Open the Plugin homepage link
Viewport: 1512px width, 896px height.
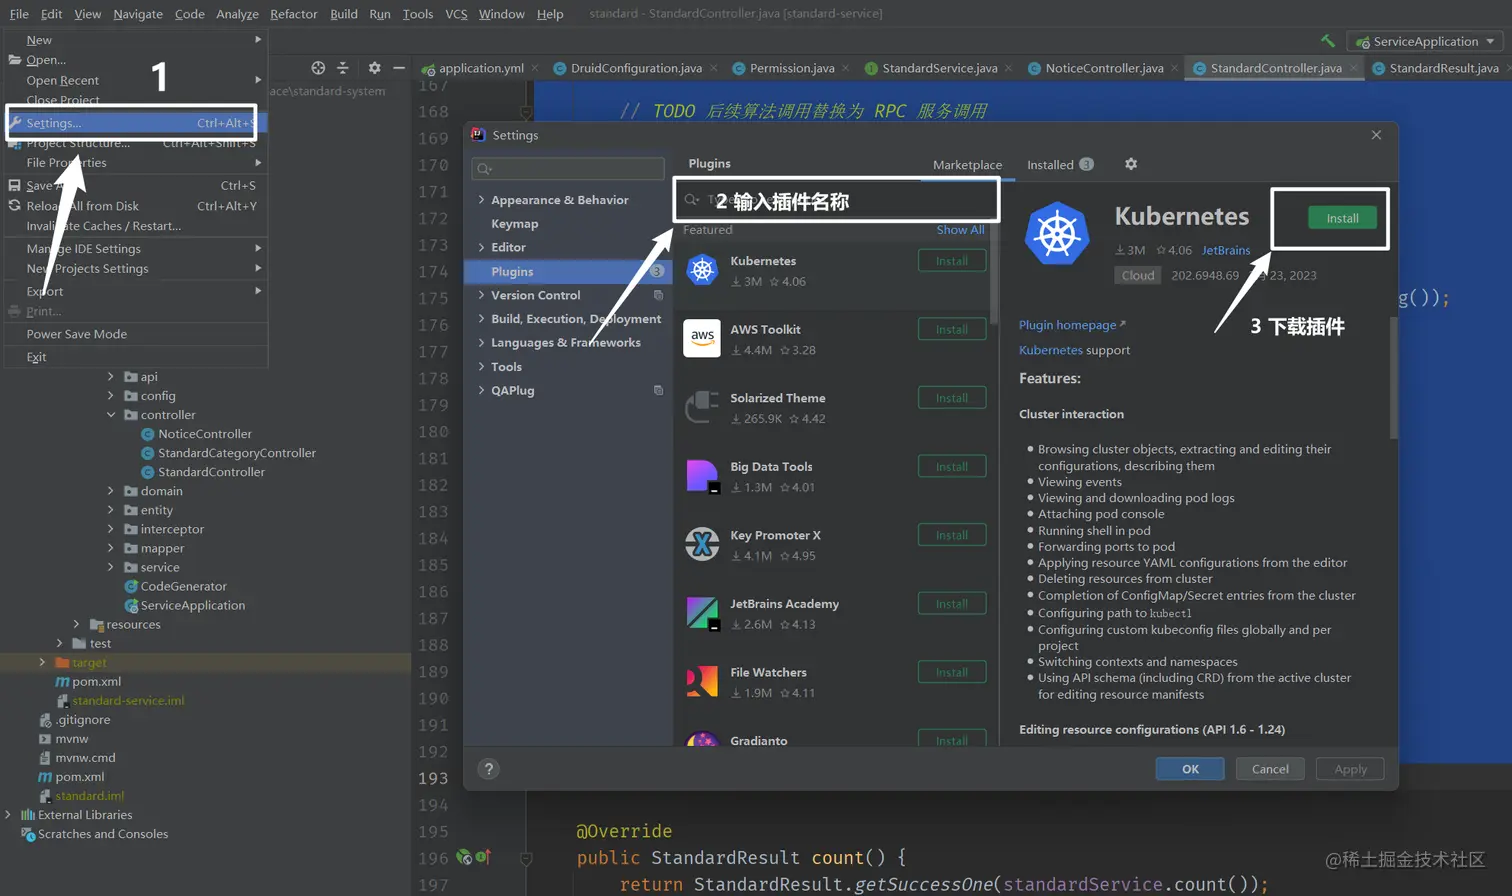click(1071, 325)
